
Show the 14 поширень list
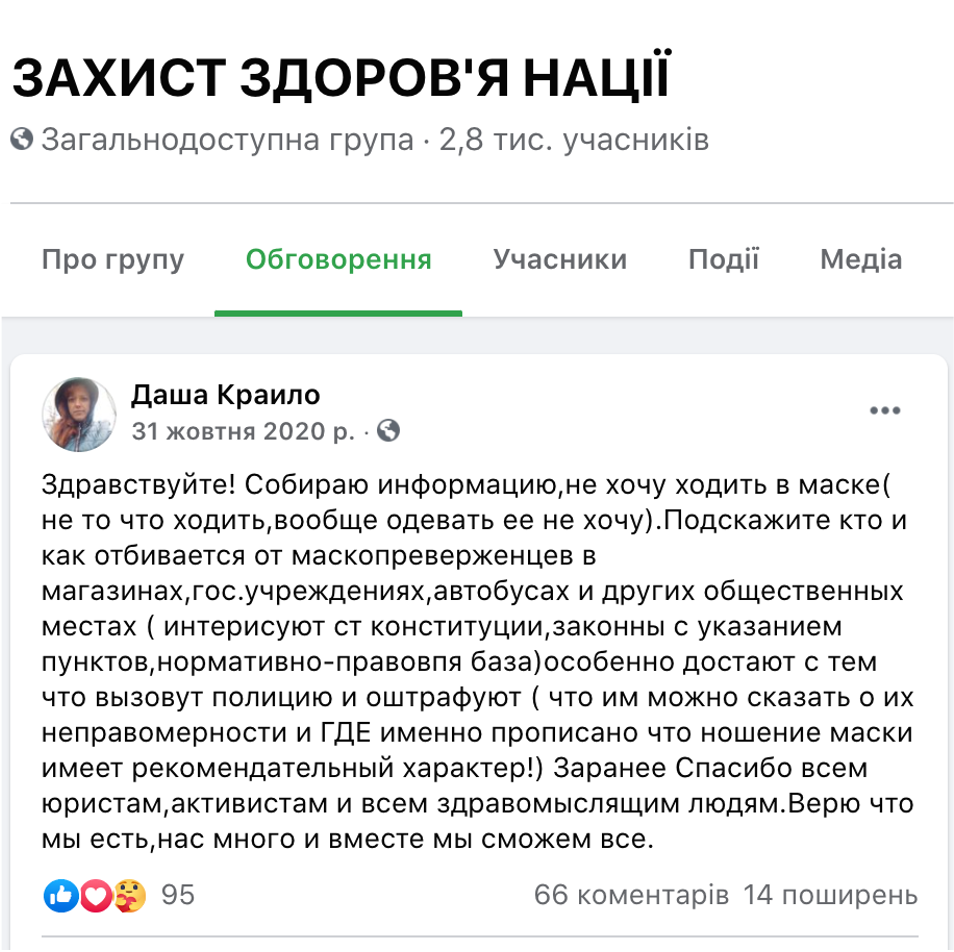(x=830, y=894)
